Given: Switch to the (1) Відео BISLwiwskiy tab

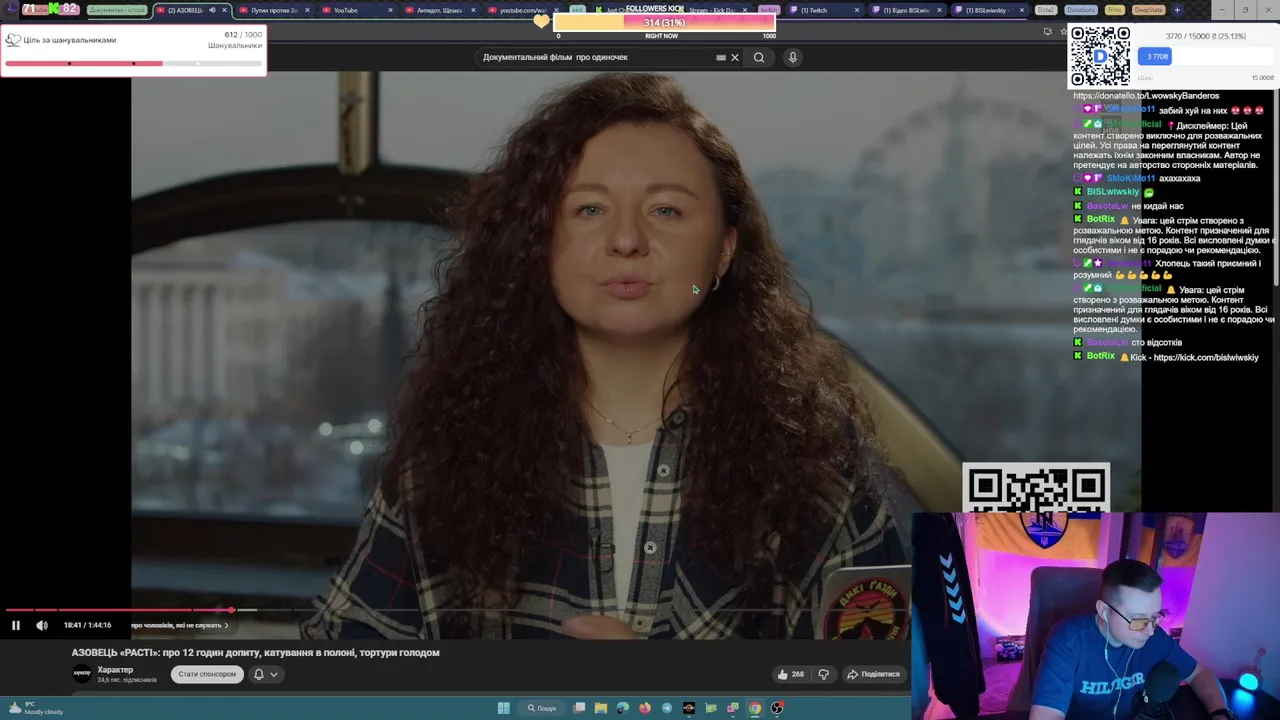Looking at the screenshot, I should pyautogui.click(x=905, y=10).
